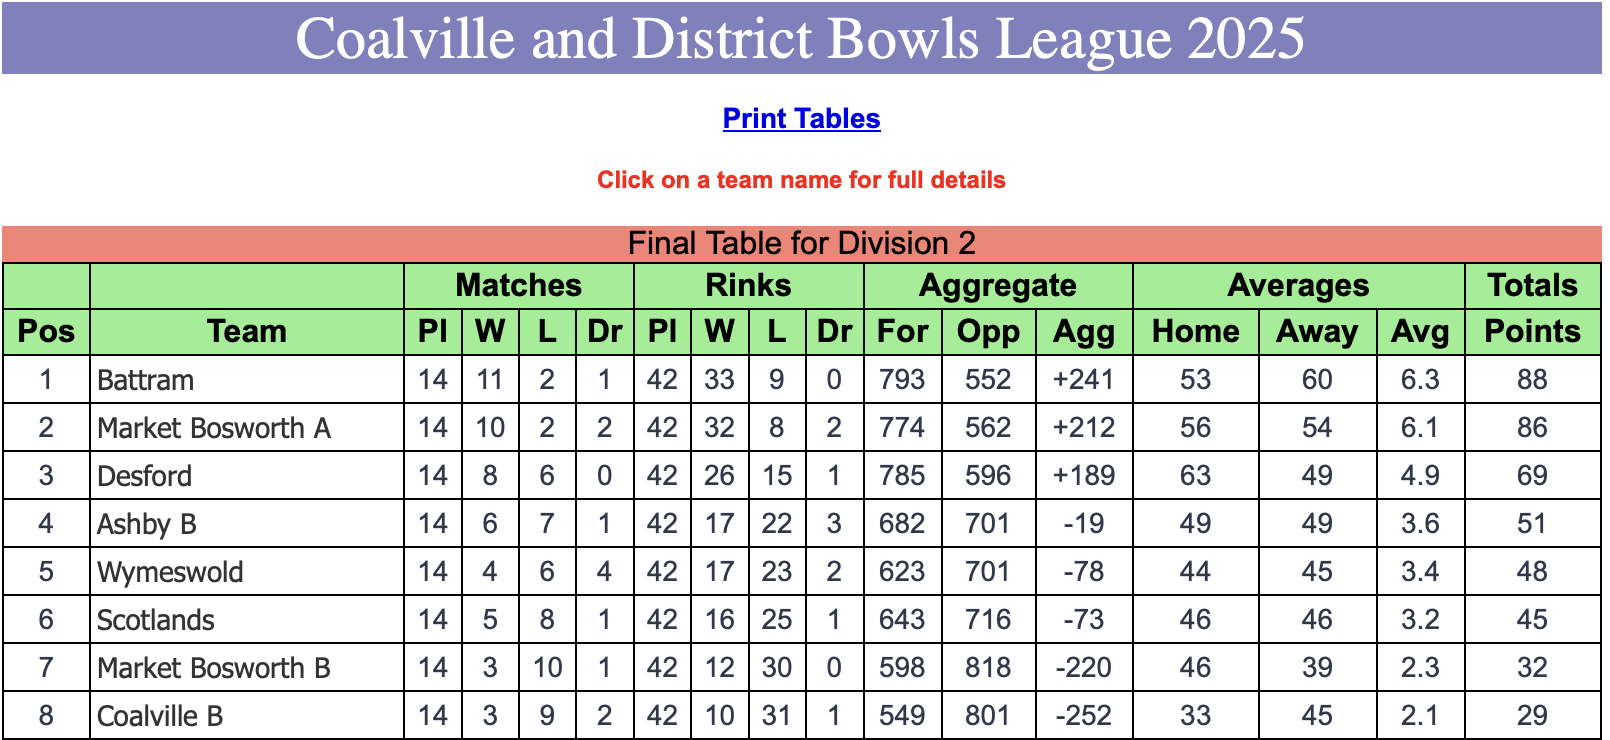Click Desford's aggregate value +189

(x=1084, y=476)
